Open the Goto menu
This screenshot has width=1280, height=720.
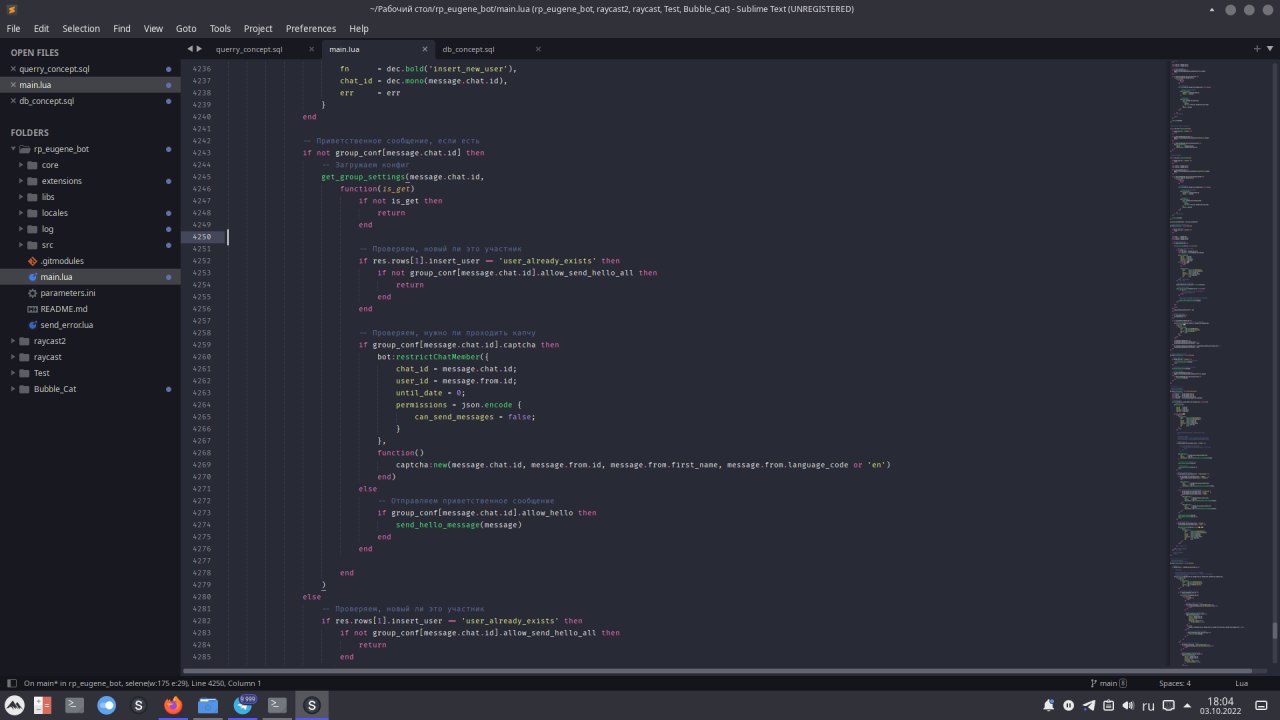pyautogui.click(x=186, y=29)
